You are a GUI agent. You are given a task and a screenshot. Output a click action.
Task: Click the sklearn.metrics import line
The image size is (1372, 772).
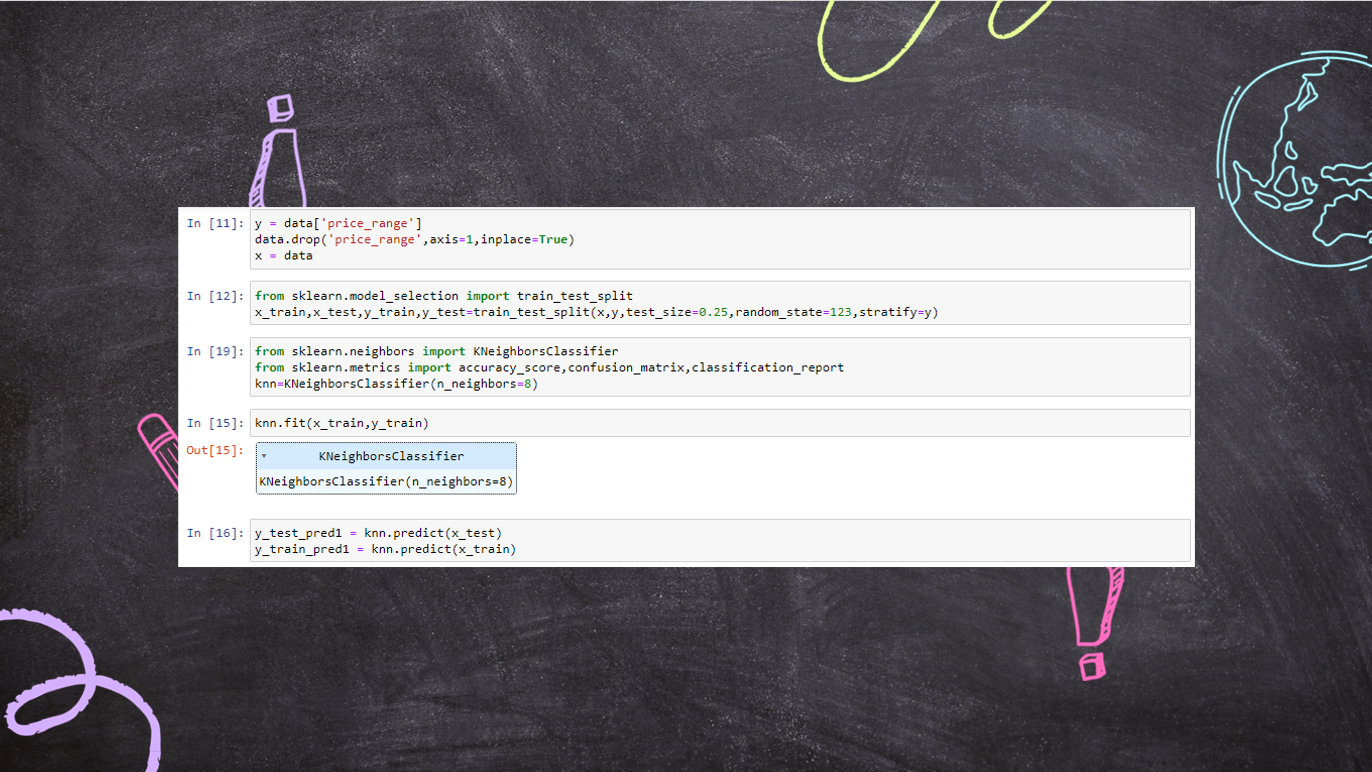549,367
